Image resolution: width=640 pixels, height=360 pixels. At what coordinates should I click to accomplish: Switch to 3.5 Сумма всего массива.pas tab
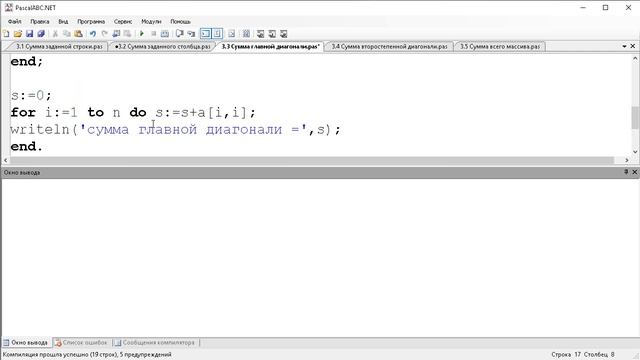[500, 47]
